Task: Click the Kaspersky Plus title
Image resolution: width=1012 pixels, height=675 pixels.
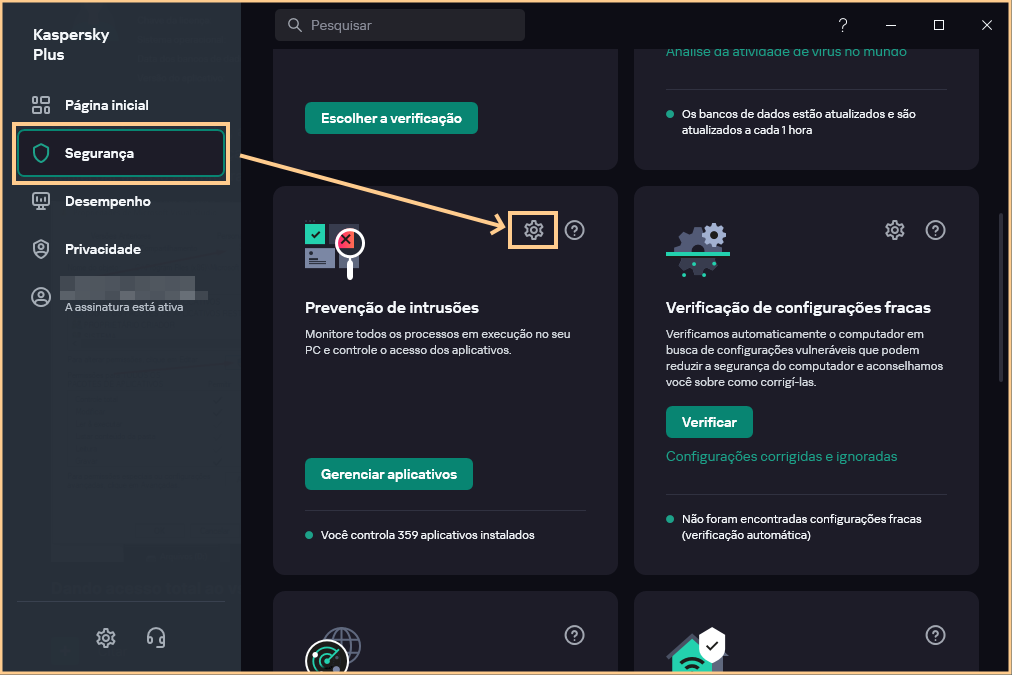Action: point(71,45)
